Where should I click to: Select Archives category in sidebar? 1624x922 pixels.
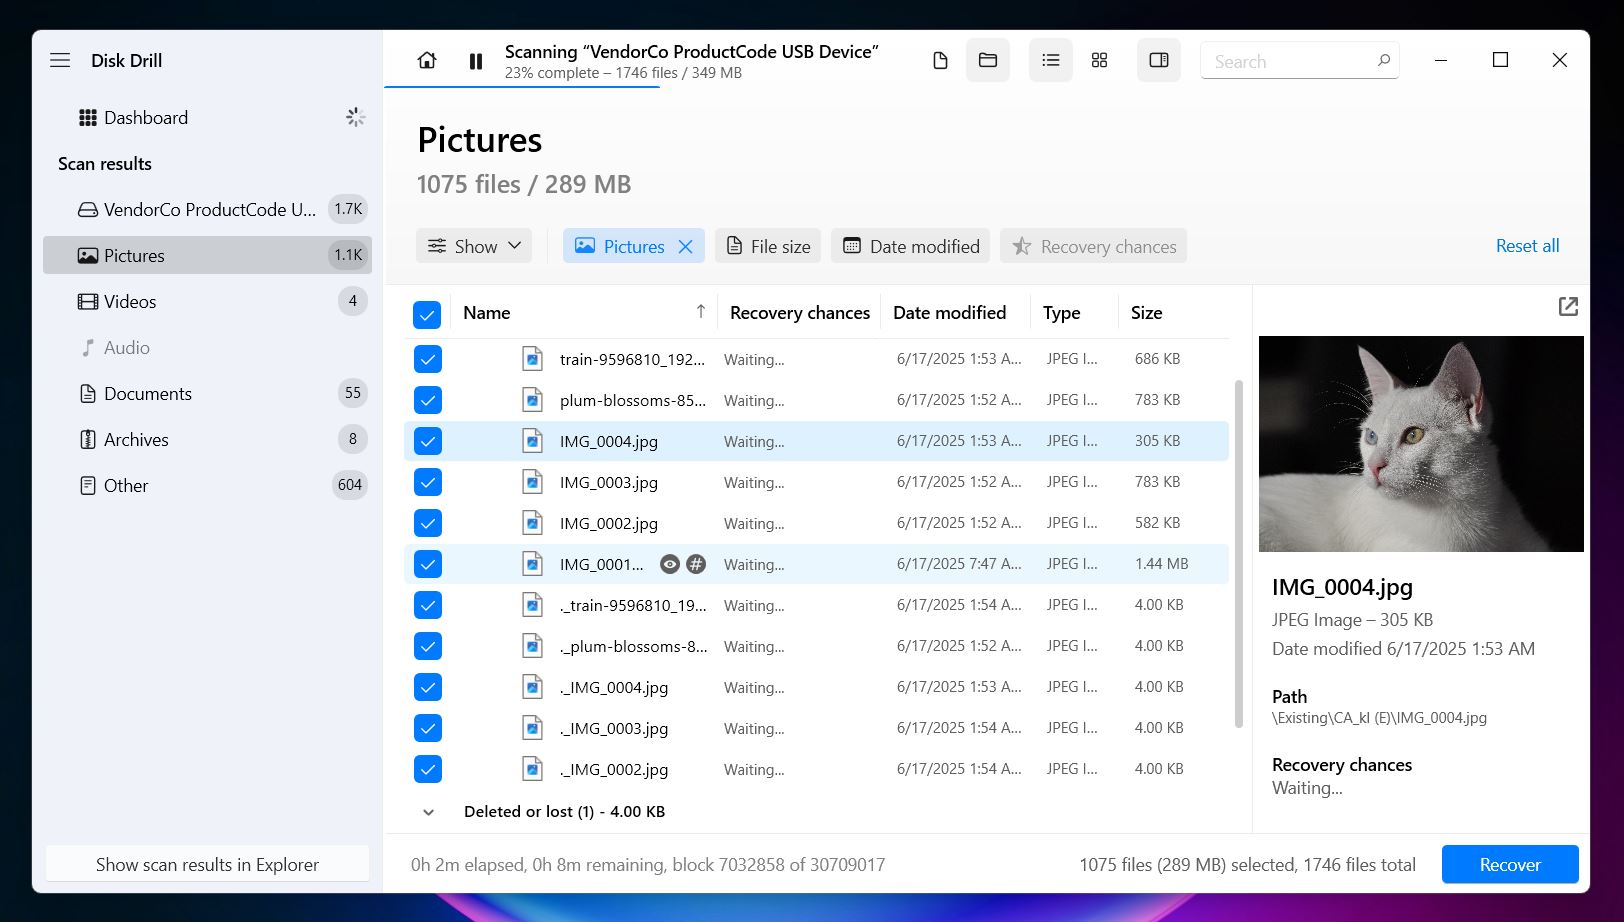[x=207, y=439]
